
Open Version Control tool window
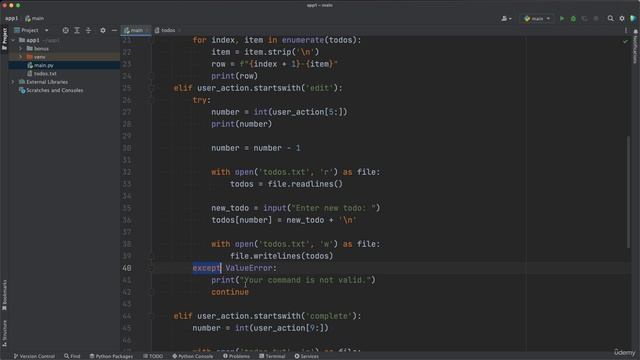click(x=34, y=356)
